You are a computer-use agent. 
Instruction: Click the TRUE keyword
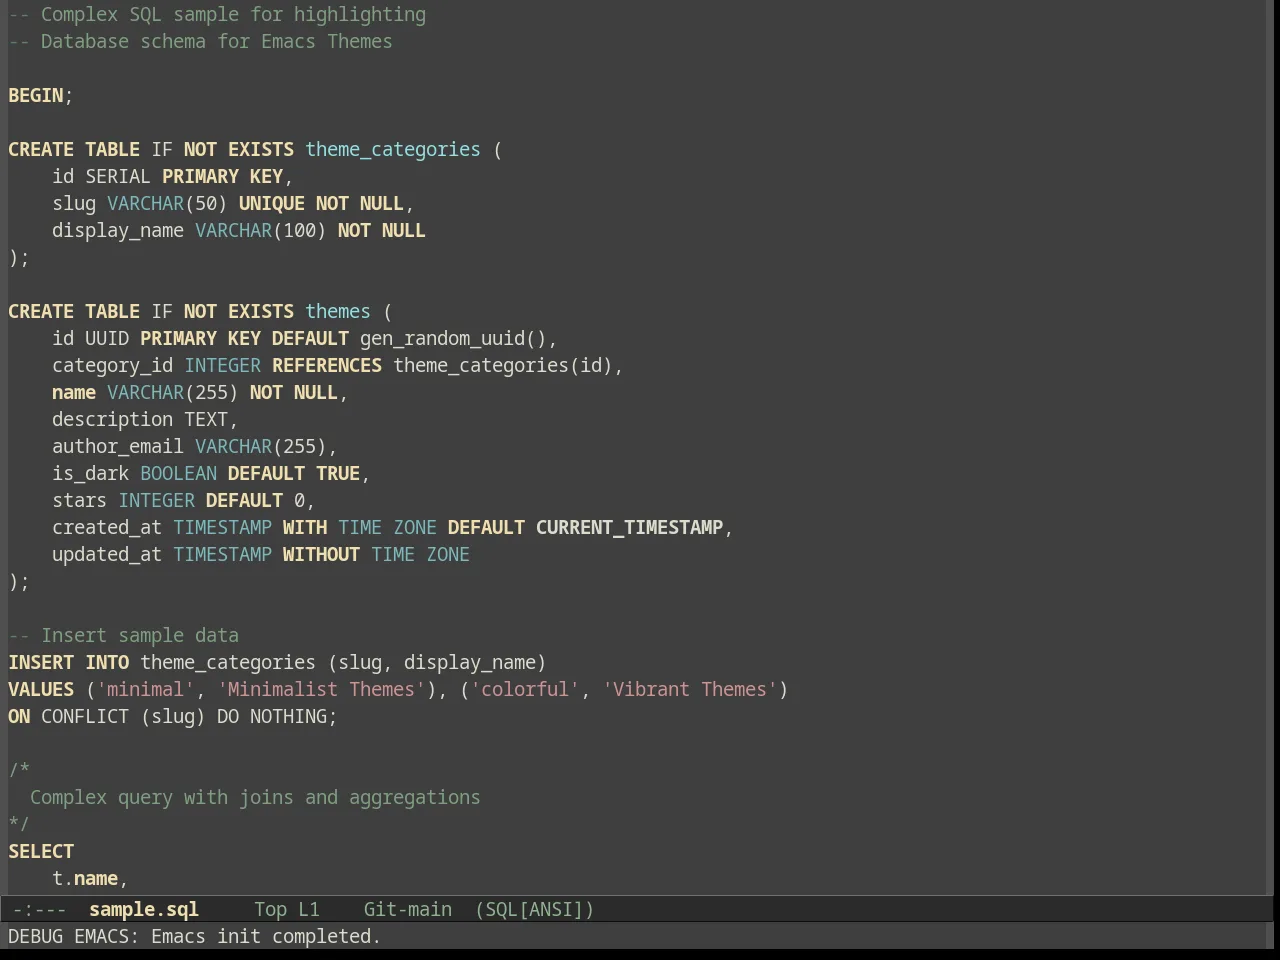(338, 474)
